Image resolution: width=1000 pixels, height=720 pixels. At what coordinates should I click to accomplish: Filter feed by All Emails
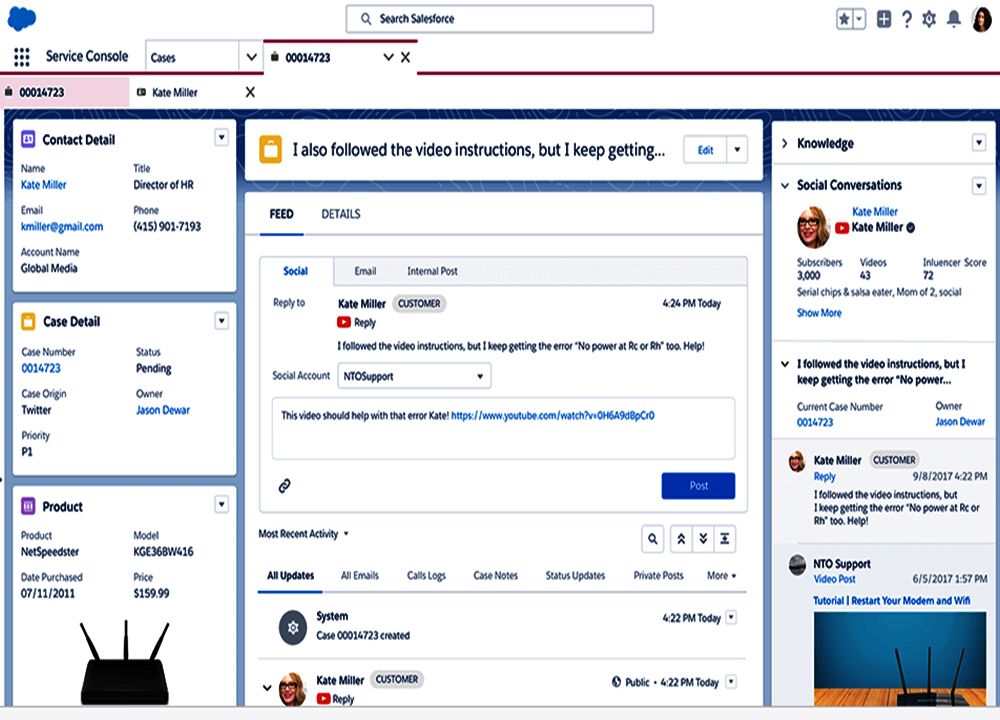tap(359, 576)
